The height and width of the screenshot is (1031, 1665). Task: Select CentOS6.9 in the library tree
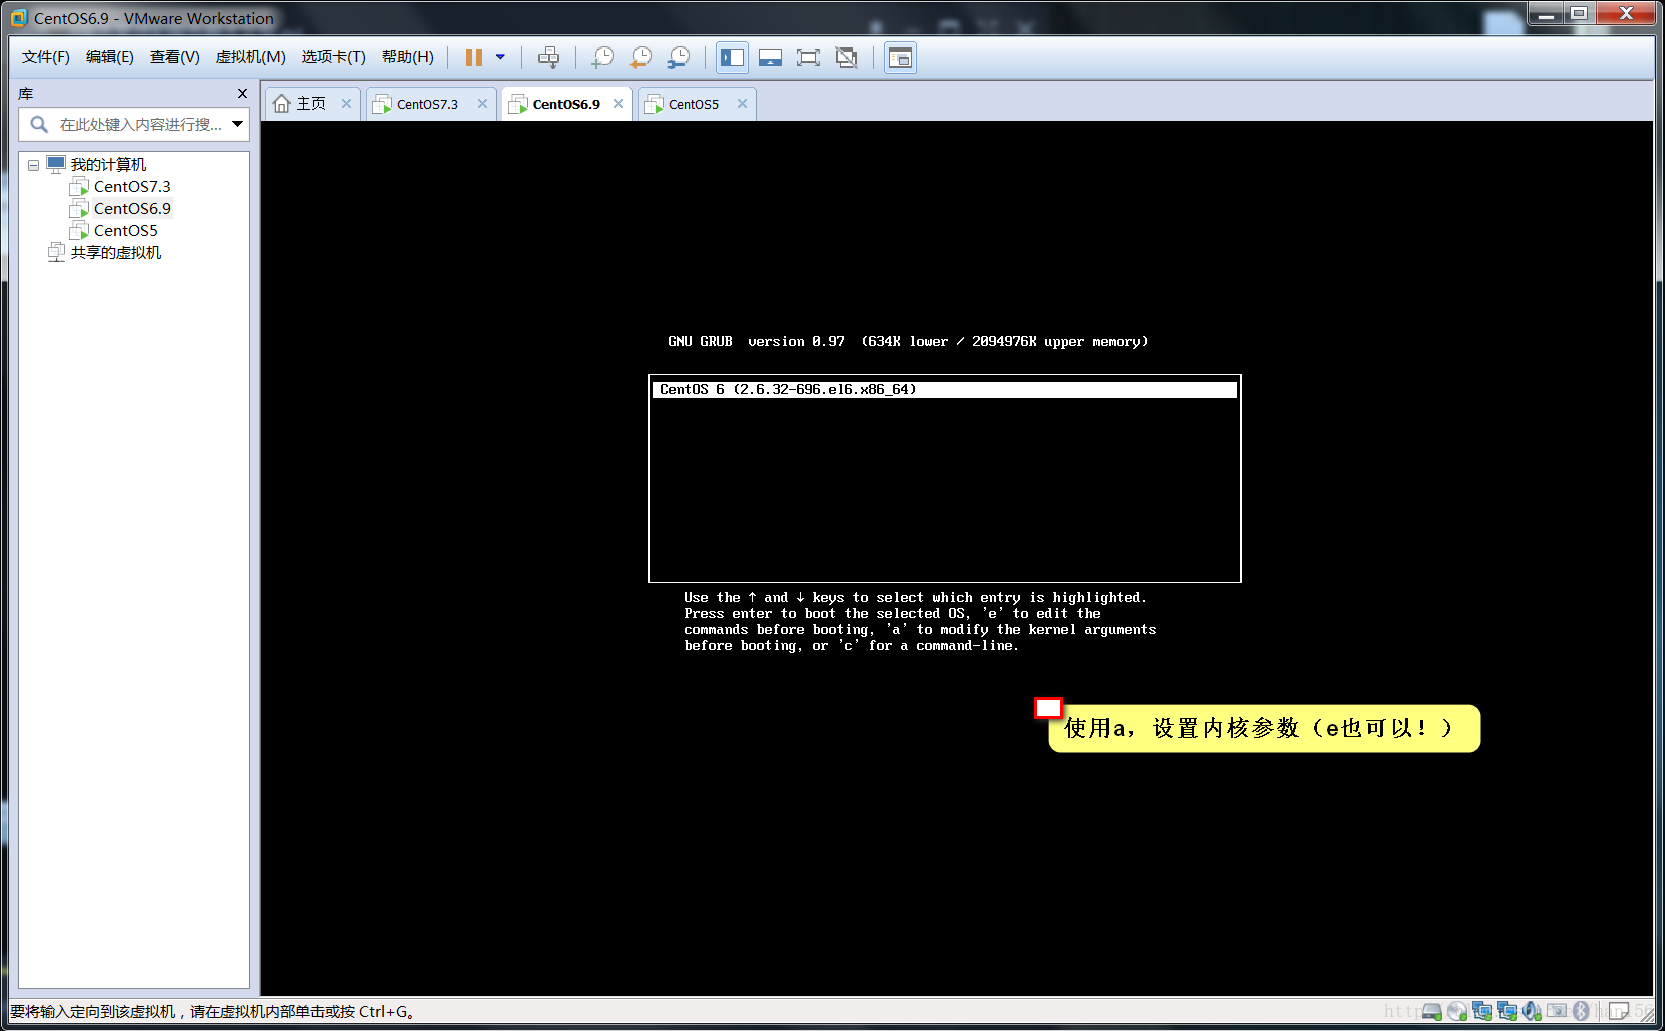coord(132,209)
